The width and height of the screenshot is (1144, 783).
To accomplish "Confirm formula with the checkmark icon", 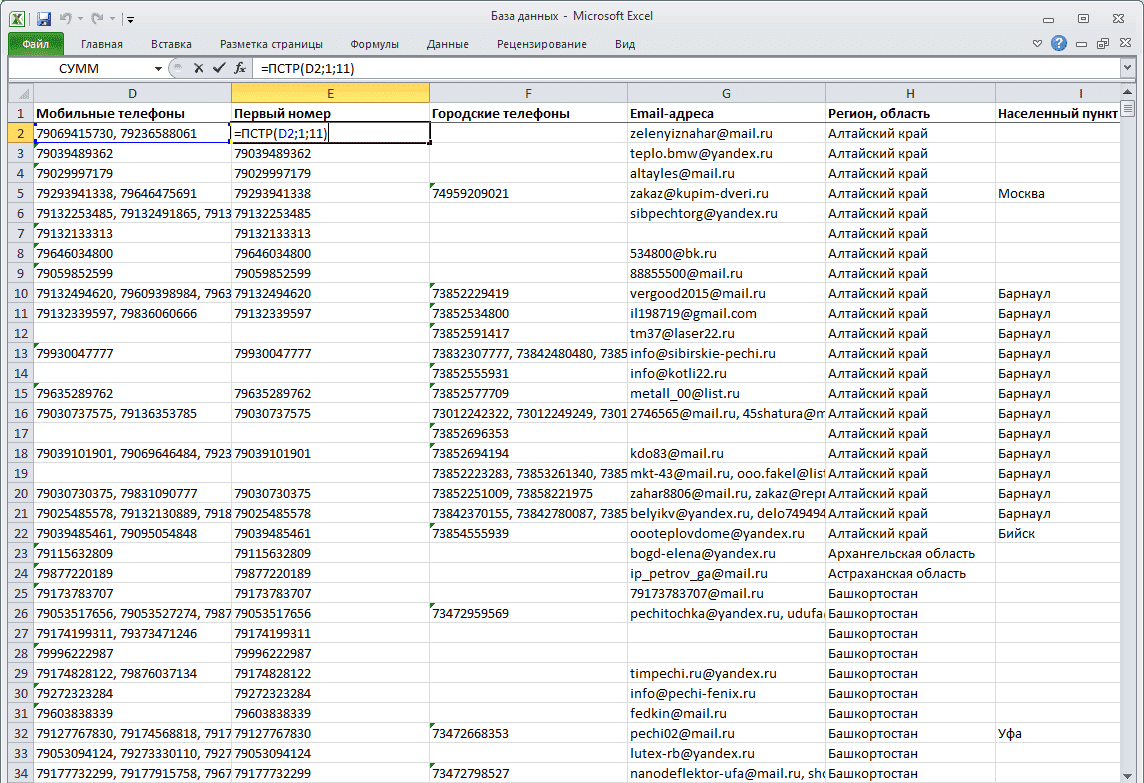I will point(219,68).
